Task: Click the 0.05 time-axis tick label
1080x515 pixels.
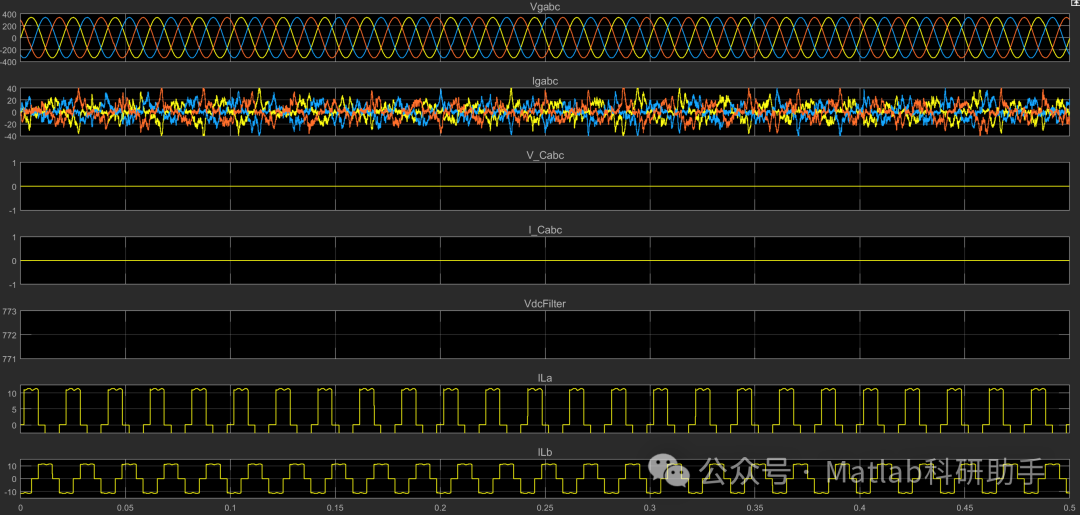Action: (125, 507)
